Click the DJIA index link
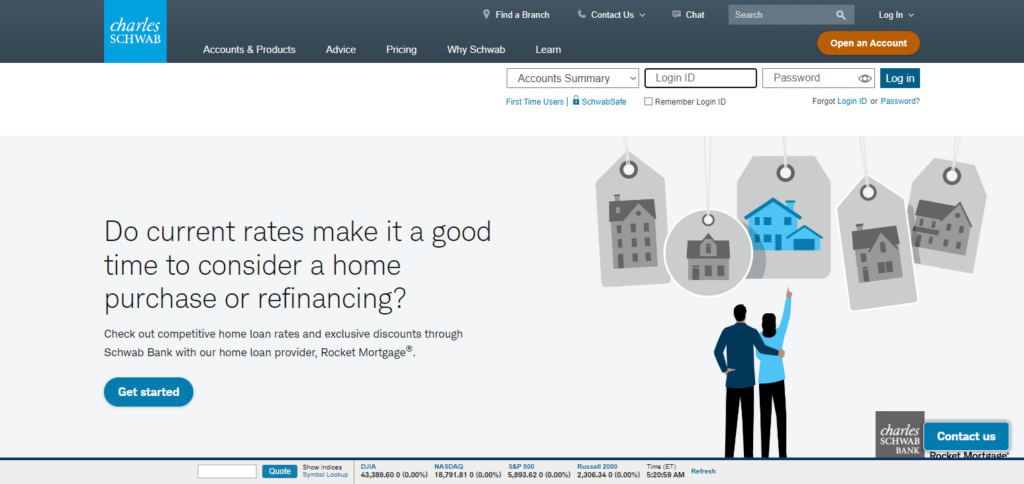Viewport: 1024px width, 484px height. pos(368,466)
